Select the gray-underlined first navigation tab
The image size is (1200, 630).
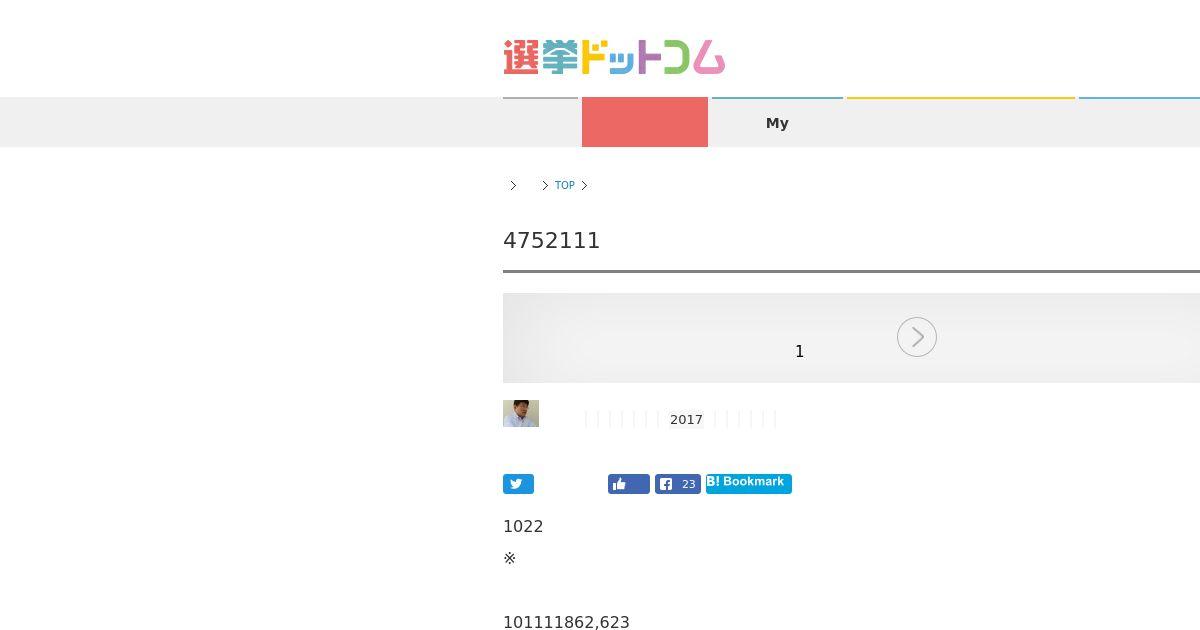[x=540, y=122]
